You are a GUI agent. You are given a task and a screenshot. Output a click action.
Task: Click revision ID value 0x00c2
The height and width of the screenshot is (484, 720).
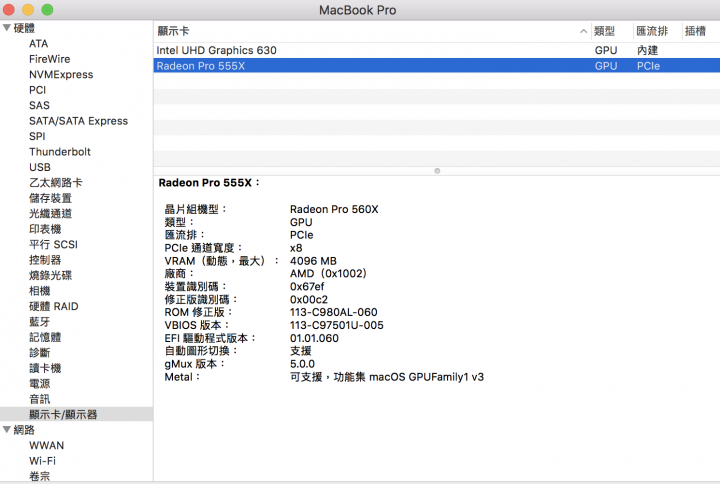tap(309, 299)
